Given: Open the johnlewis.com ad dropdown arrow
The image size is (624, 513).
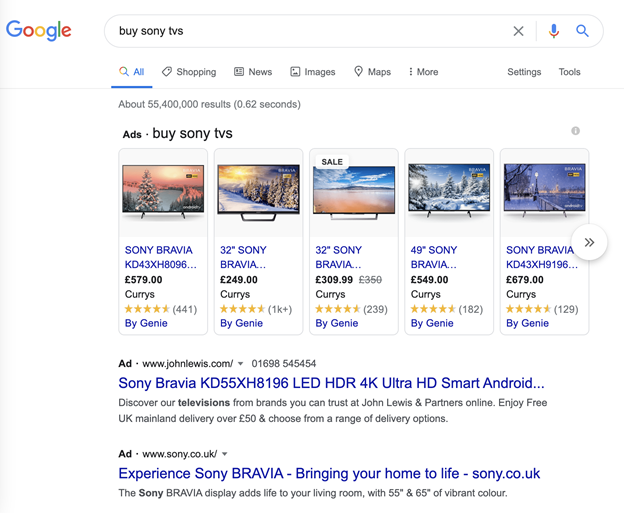Looking at the screenshot, I should coord(240,364).
